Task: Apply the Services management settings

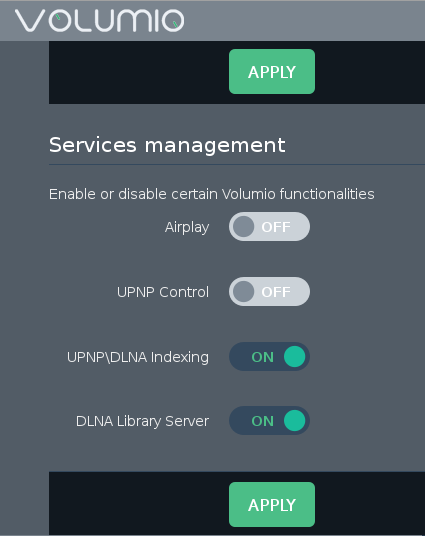Action: 272,505
